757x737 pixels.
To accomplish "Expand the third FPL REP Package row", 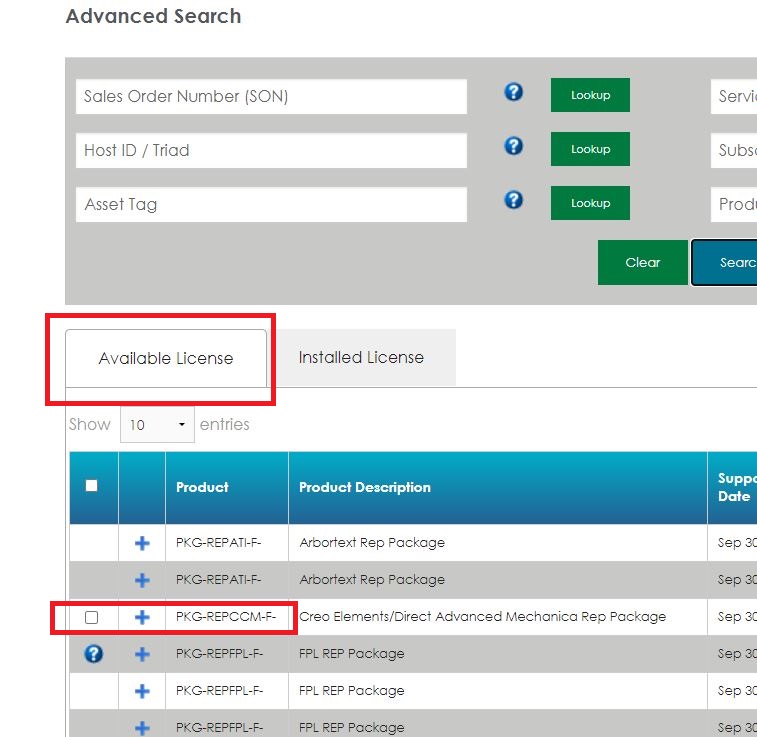I will coord(142,728).
